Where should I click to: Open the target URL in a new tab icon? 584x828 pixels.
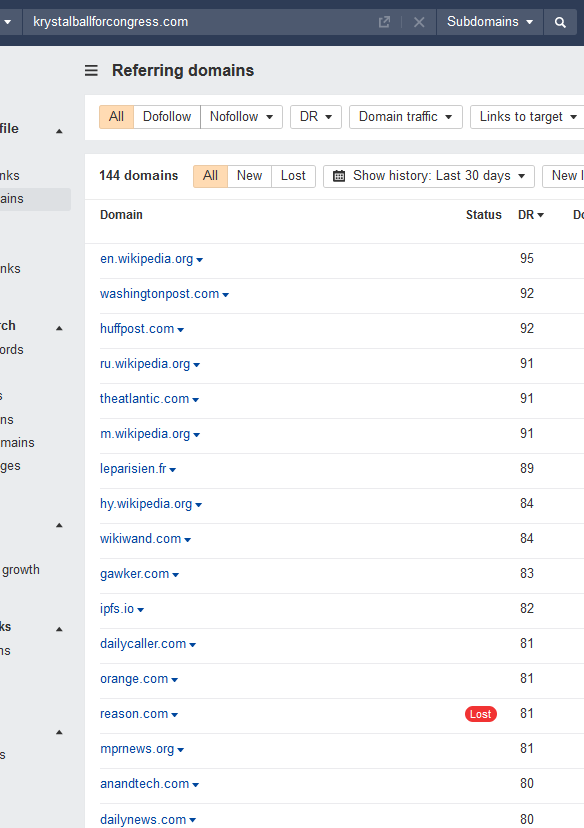(384, 22)
